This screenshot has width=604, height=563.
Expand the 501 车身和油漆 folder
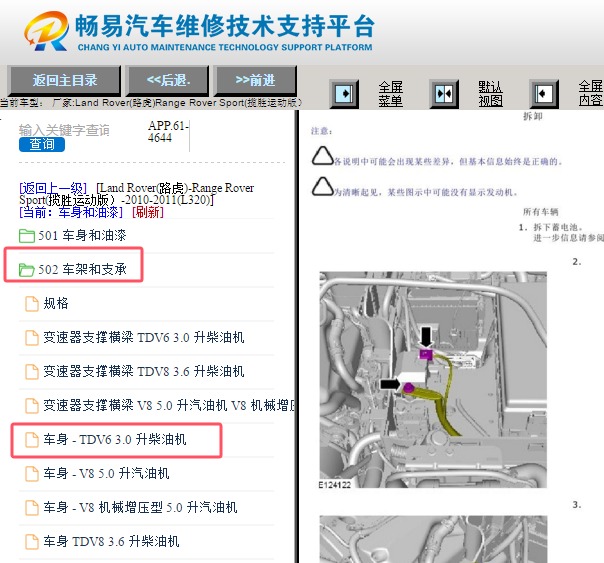point(82,235)
